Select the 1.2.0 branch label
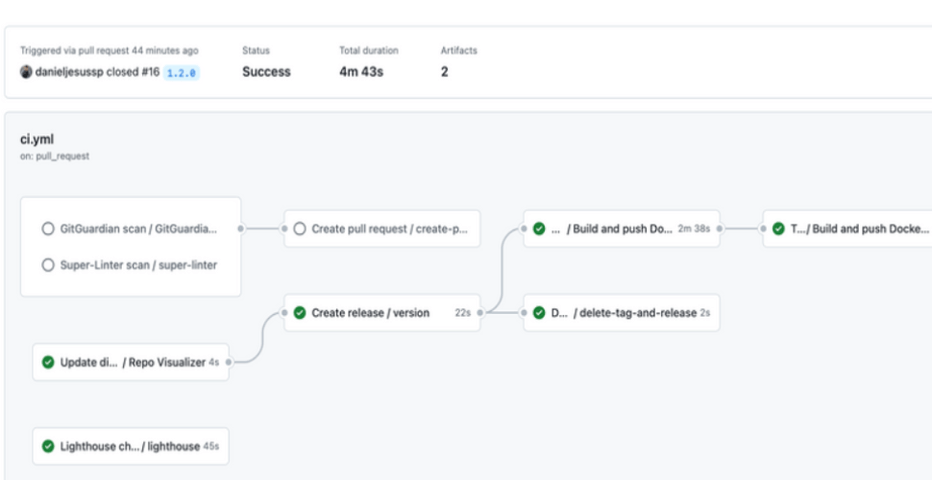The image size is (932, 480). (181, 73)
